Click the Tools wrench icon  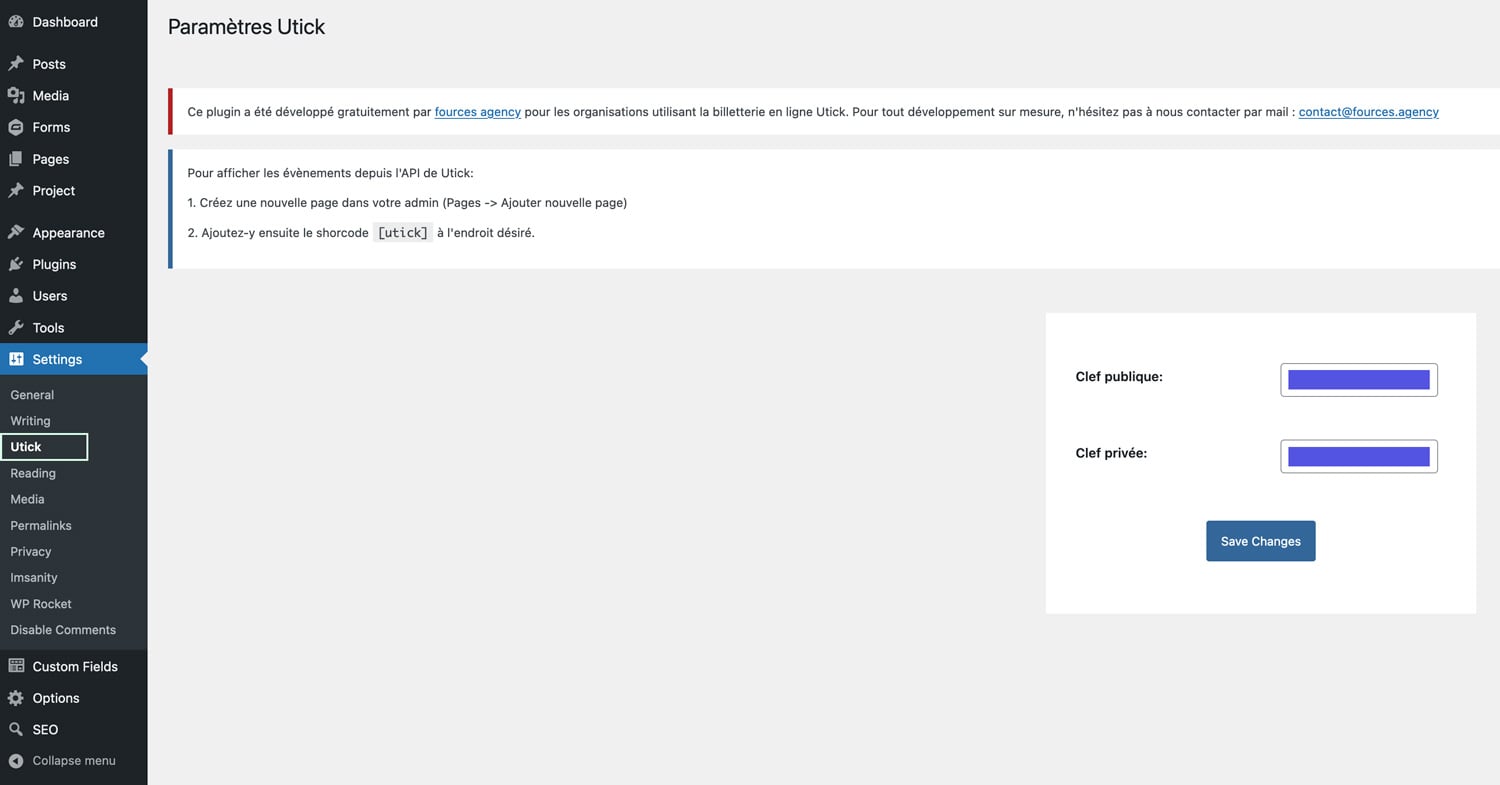16,327
